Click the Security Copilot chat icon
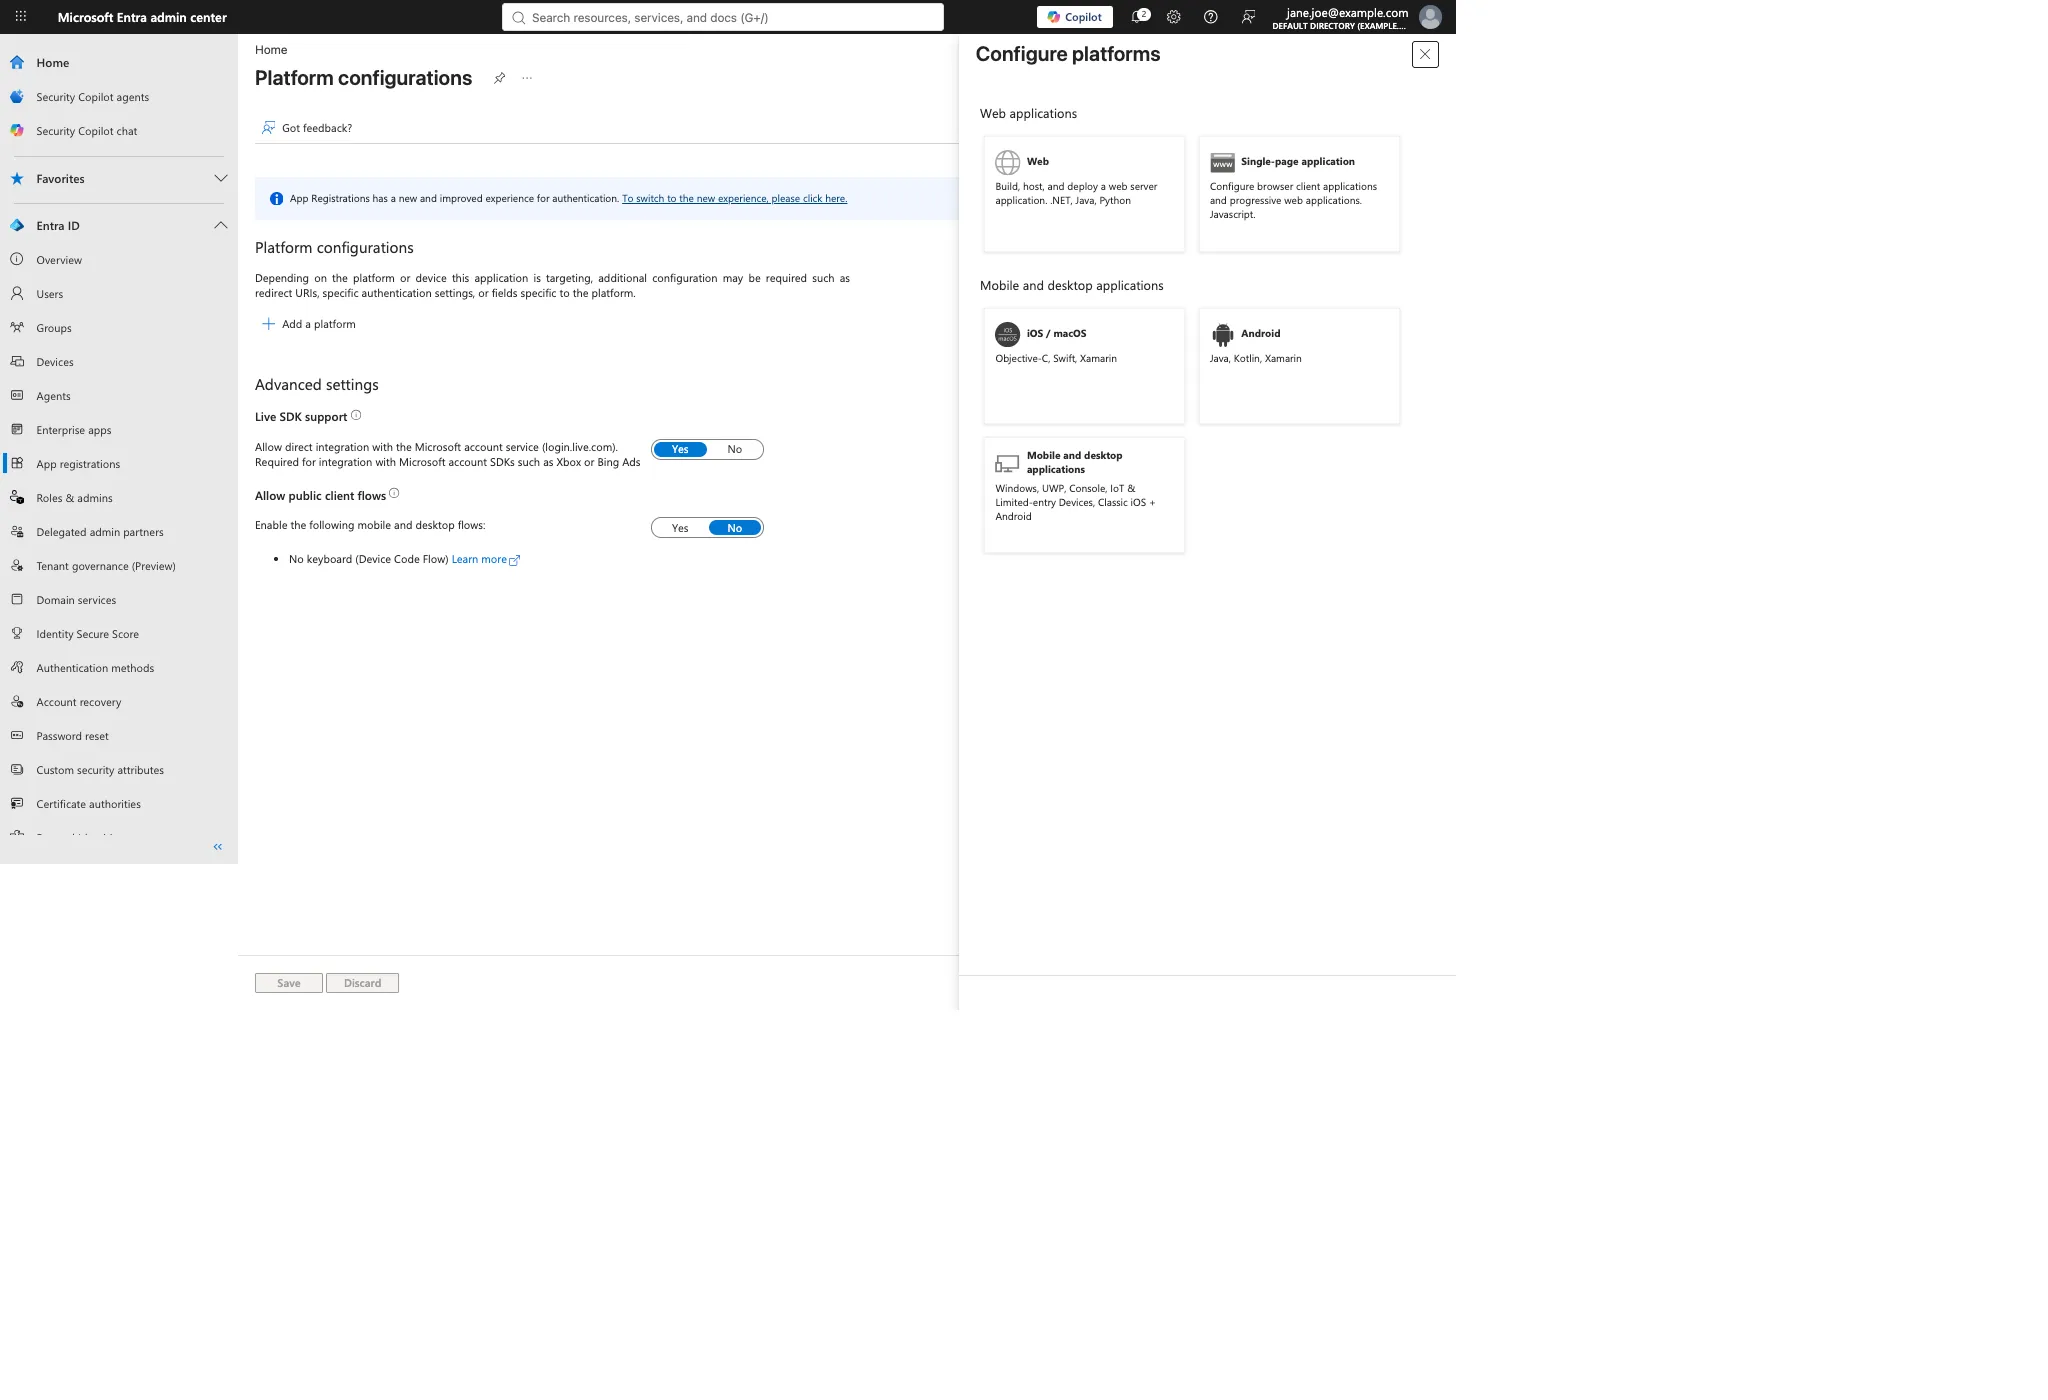This screenshot has width=2048, height=1400. pos(17,131)
